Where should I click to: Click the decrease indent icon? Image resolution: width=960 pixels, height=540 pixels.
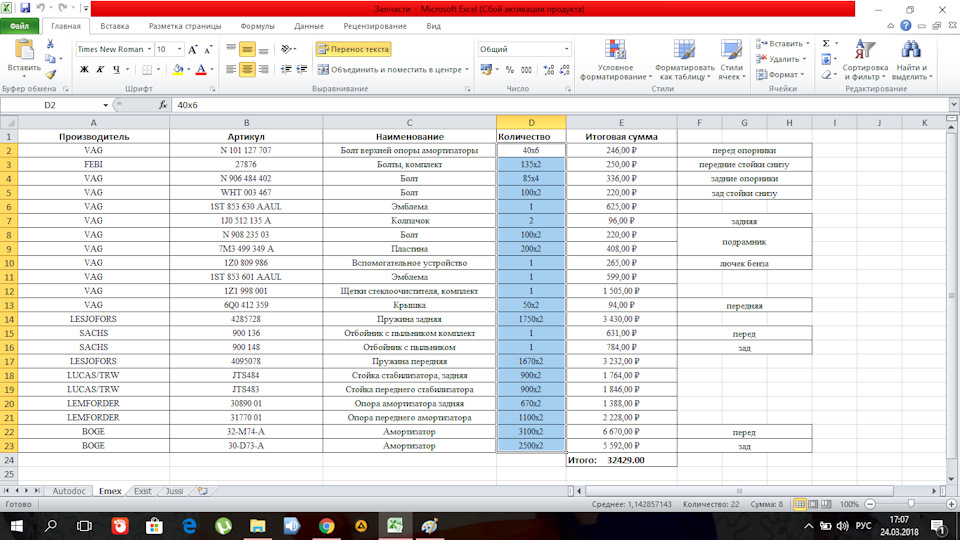286,70
